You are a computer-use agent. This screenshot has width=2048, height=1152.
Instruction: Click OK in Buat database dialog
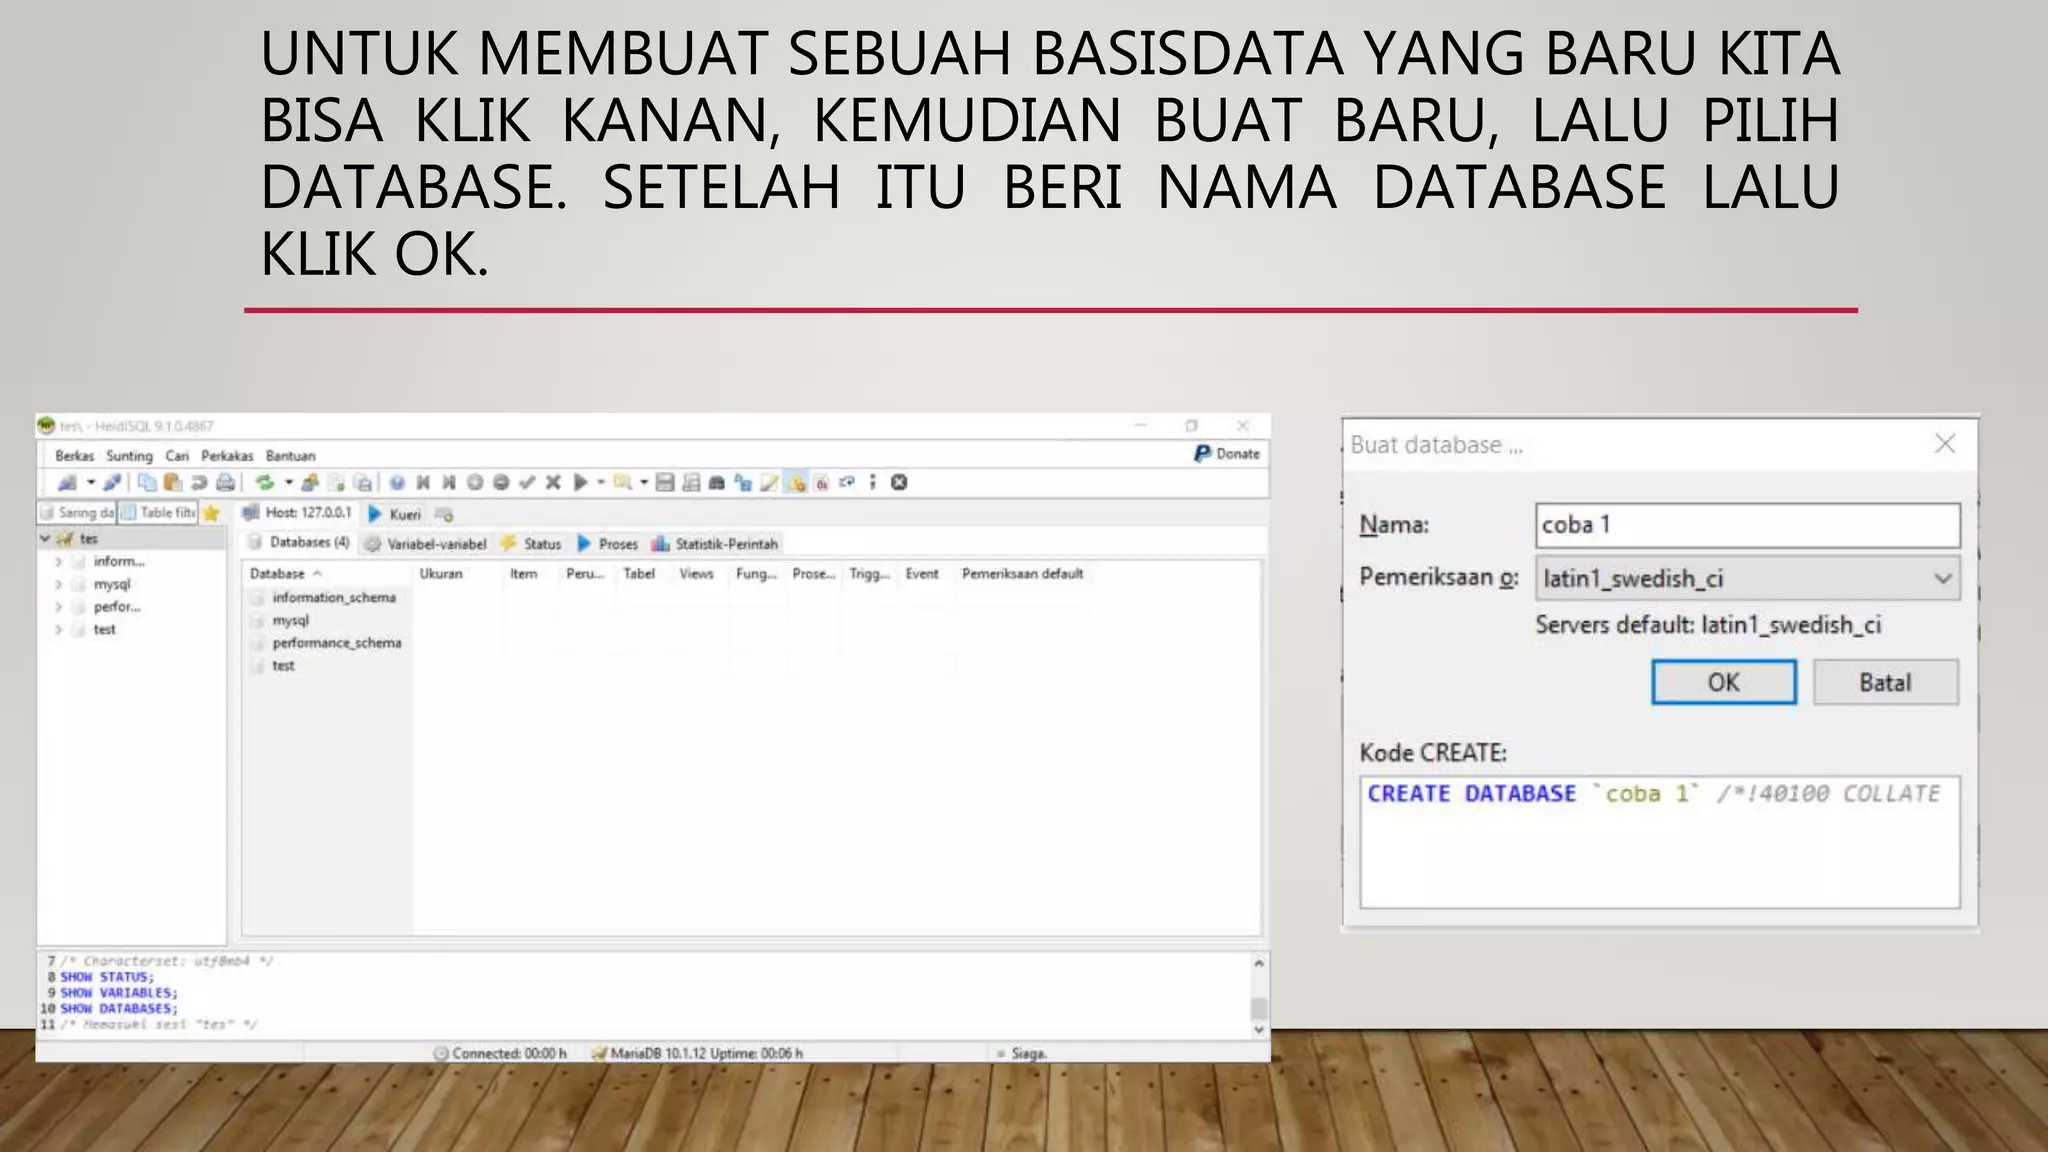click(x=1723, y=682)
